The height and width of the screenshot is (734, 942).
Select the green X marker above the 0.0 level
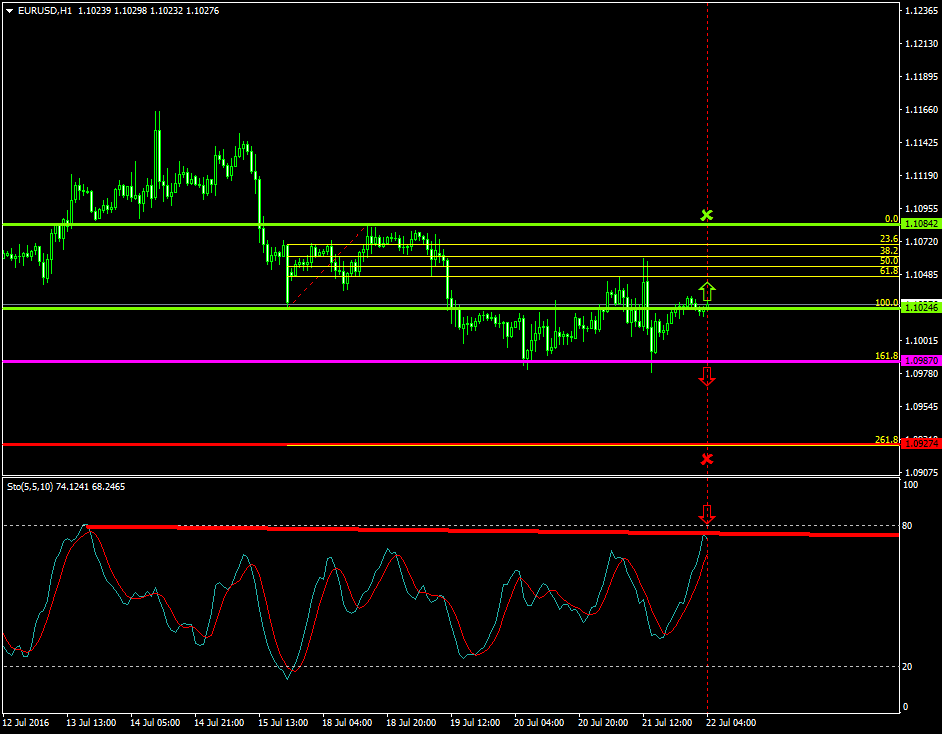709,214
